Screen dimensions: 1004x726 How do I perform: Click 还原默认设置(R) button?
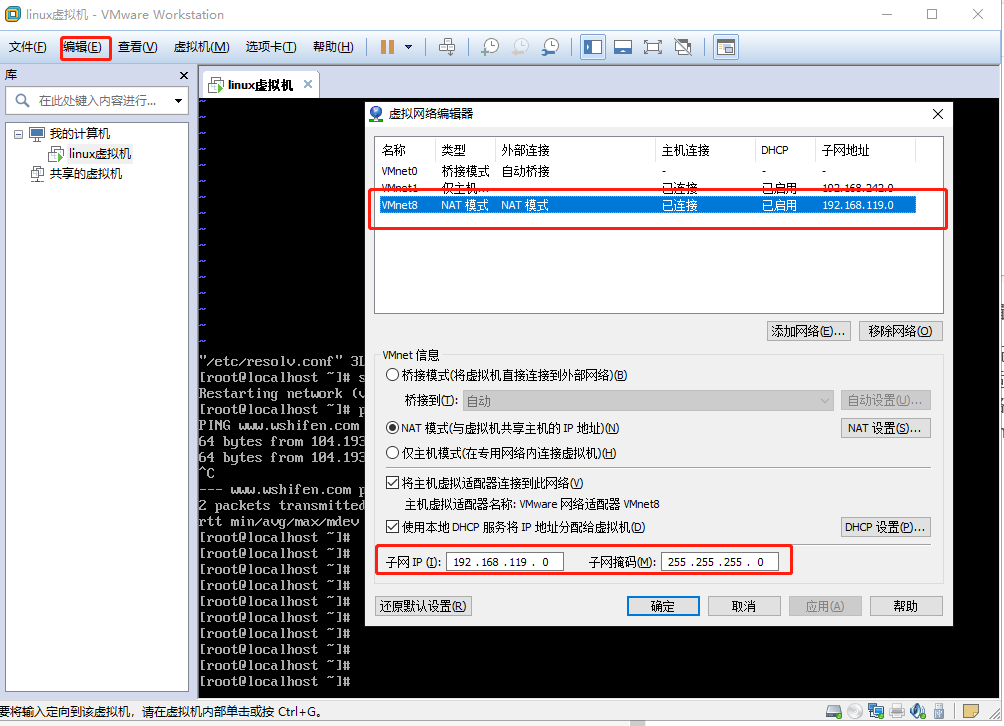tap(423, 606)
